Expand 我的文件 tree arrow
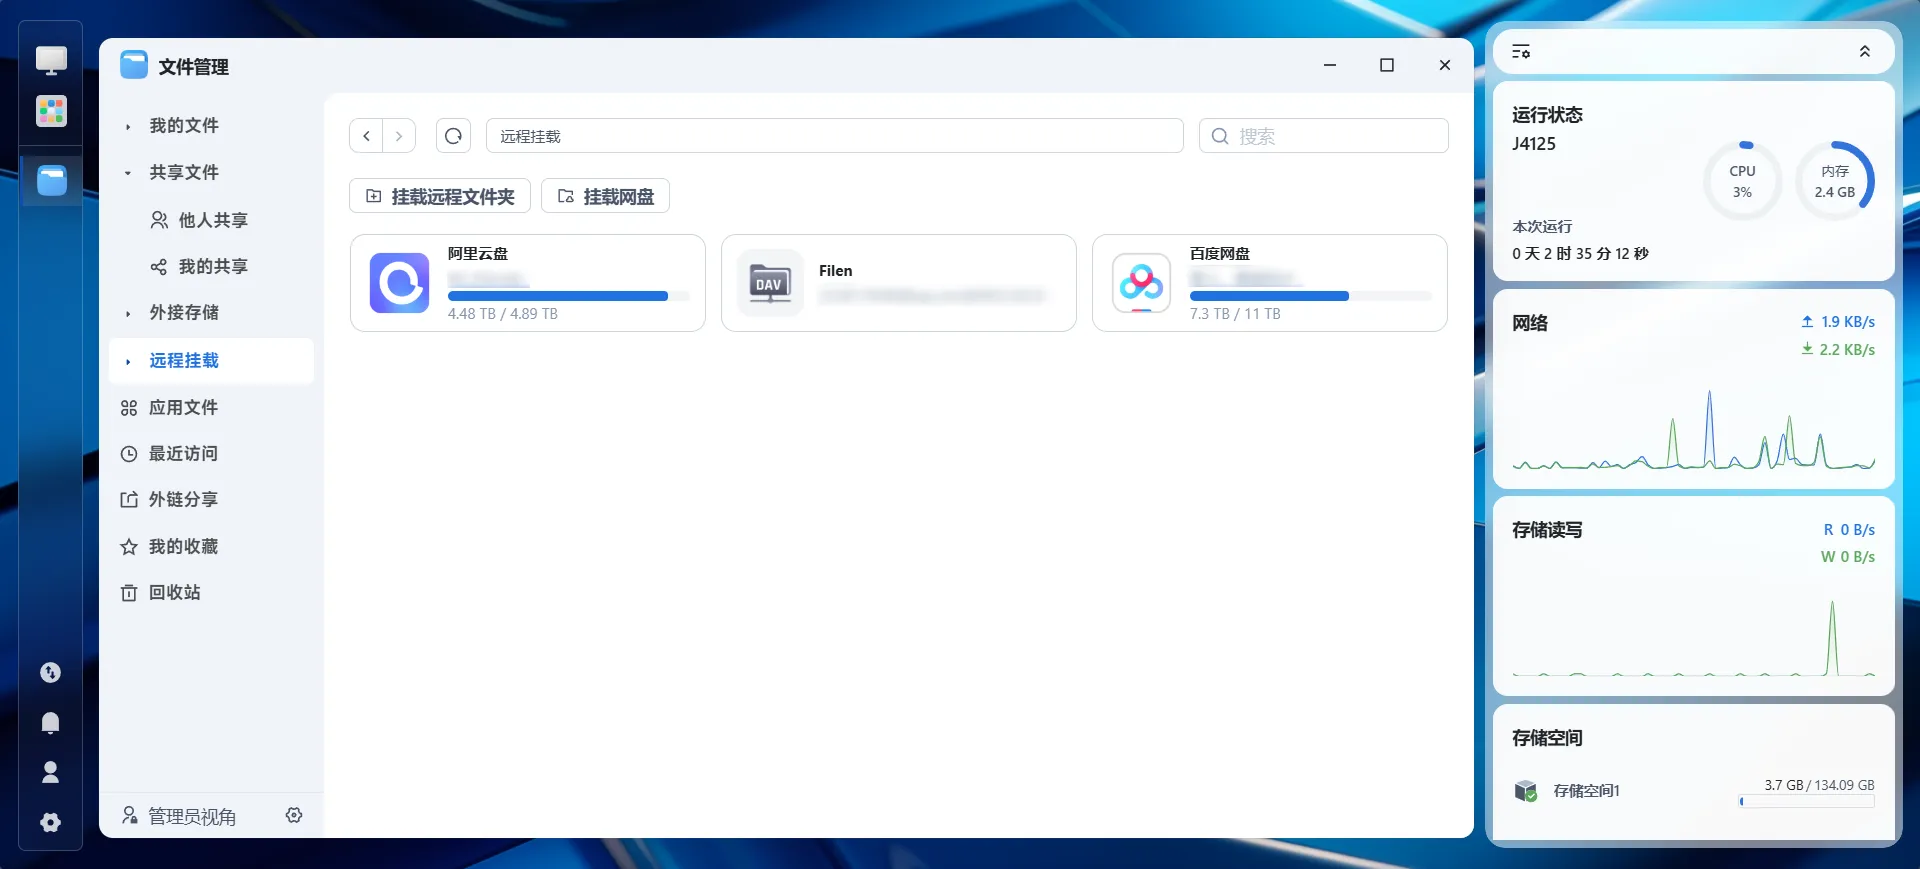1920x869 pixels. (x=128, y=126)
